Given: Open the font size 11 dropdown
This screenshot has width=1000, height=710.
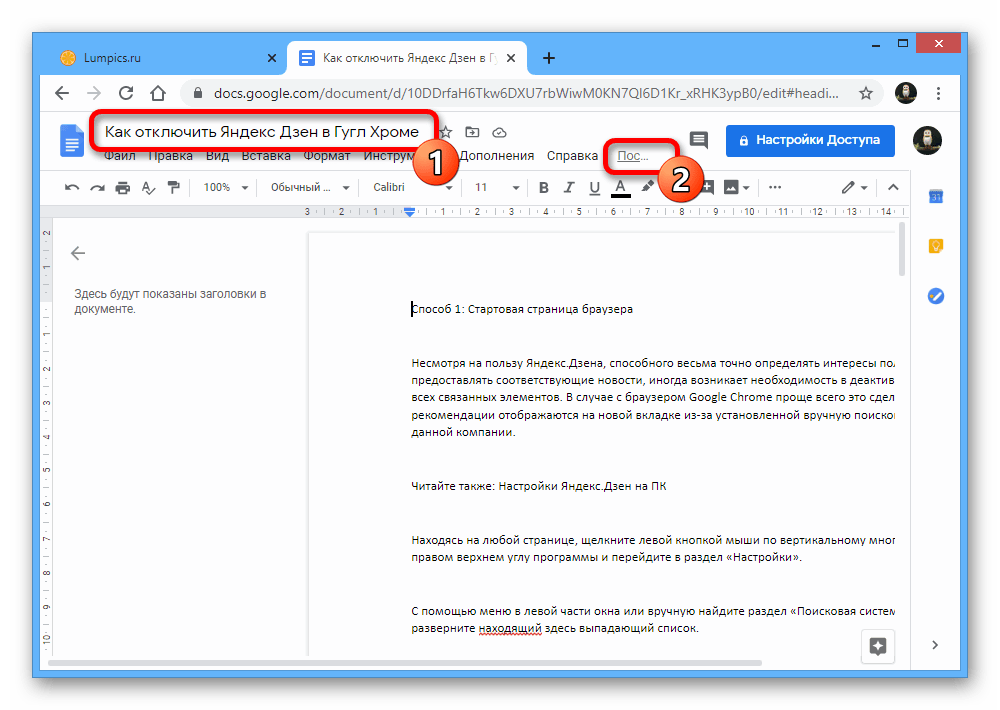Looking at the screenshot, I should coord(497,187).
